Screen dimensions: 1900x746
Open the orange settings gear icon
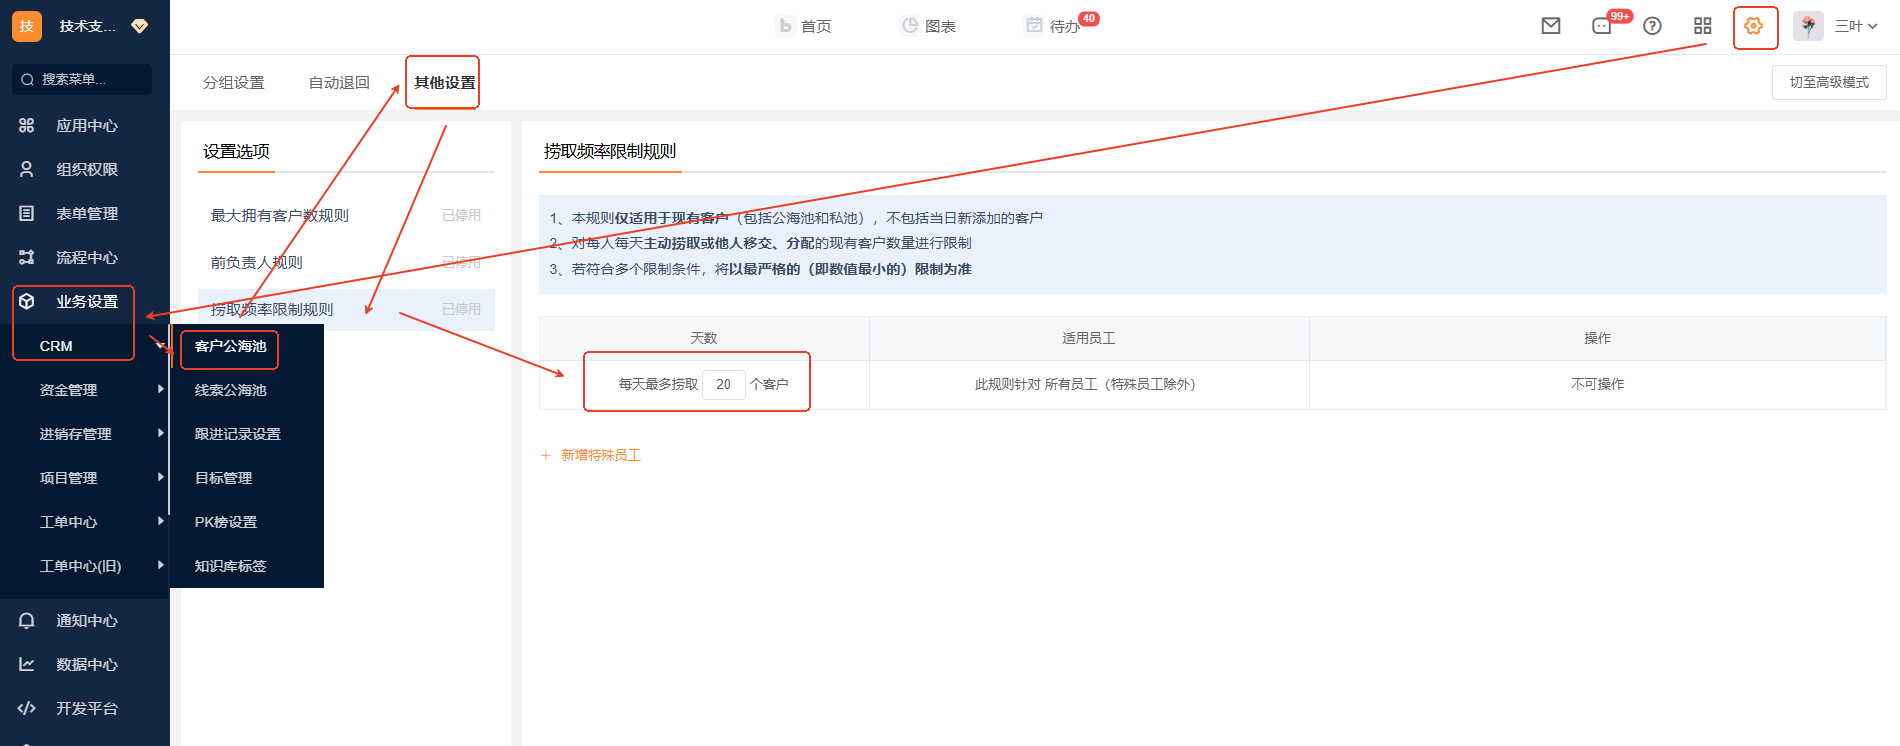[1754, 26]
